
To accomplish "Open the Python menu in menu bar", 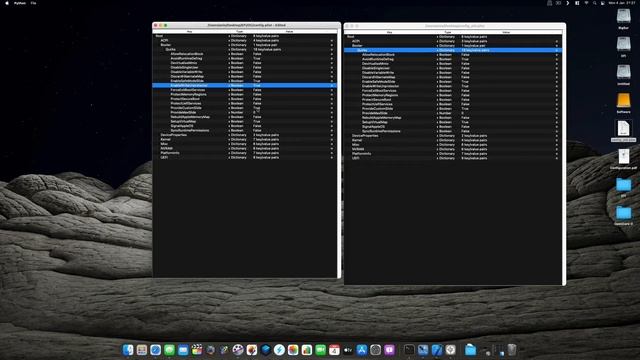I will point(20,3).
